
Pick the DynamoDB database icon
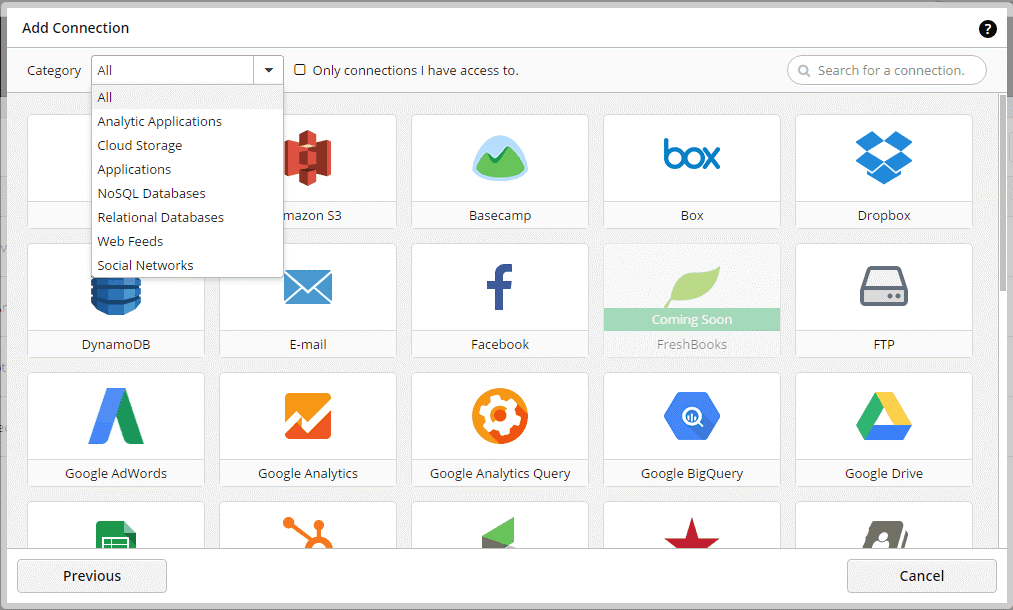[x=116, y=296]
